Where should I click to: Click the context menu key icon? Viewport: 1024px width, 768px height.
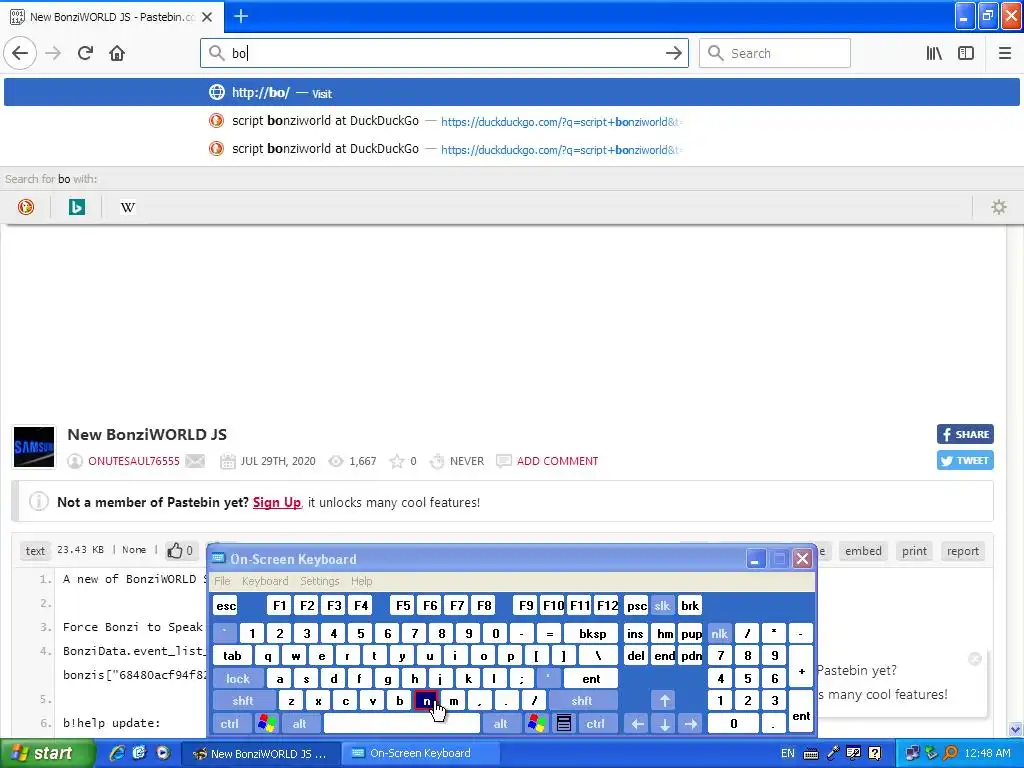coord(564,724)
